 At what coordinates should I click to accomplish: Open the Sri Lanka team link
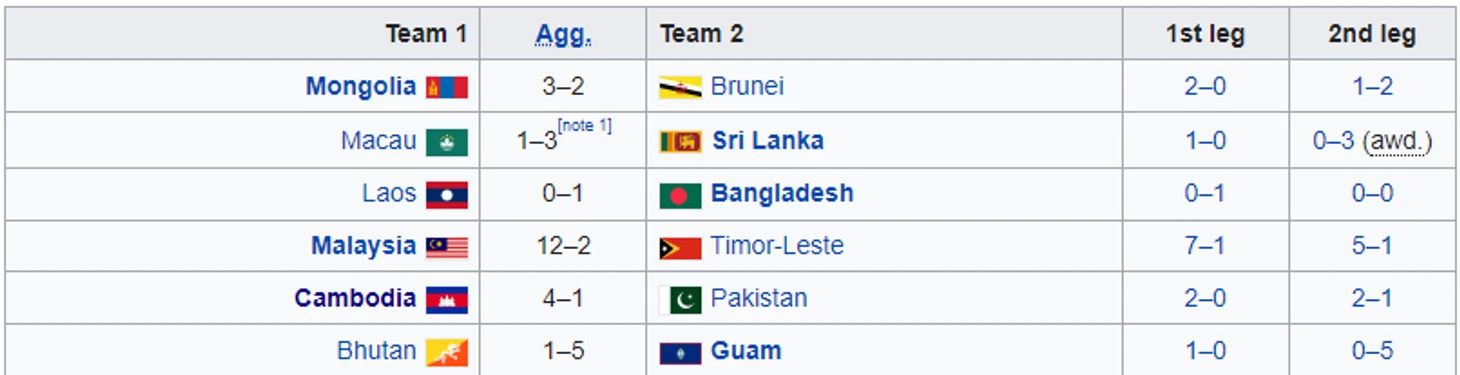click(x=768, y=141)
